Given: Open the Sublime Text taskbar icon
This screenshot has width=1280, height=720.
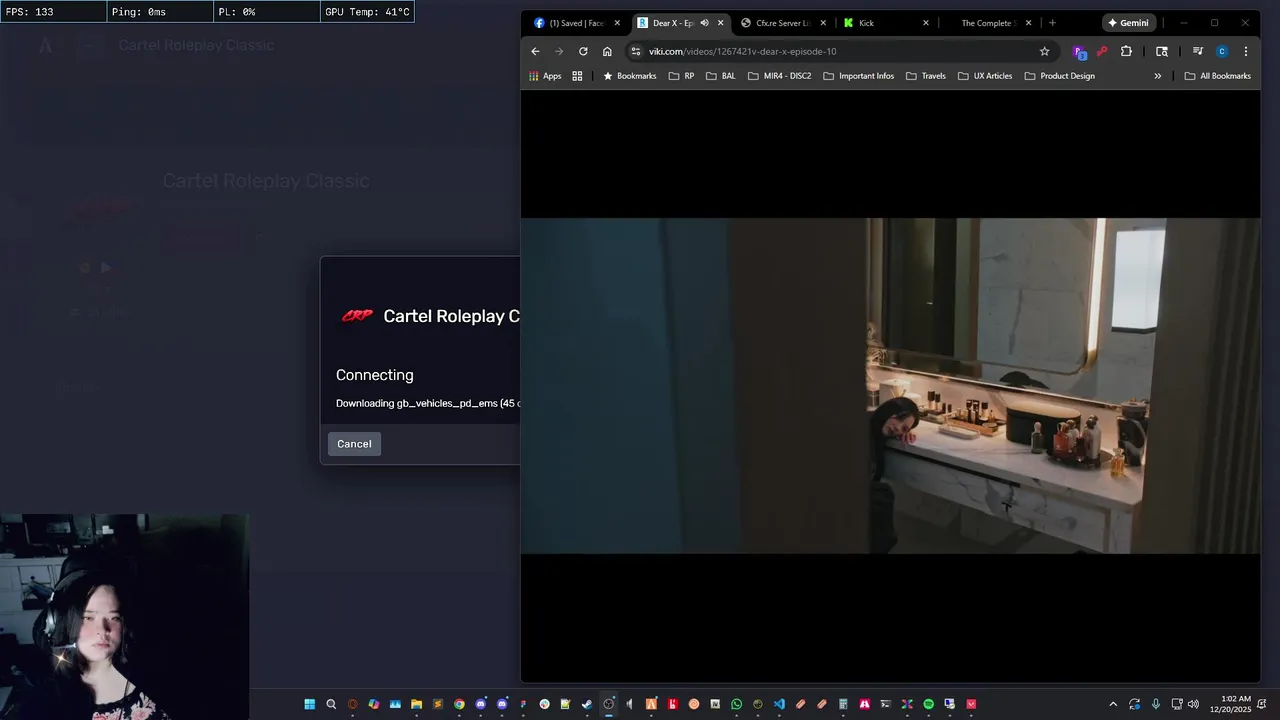Looking at the screenshot, I should coord(437,704).
